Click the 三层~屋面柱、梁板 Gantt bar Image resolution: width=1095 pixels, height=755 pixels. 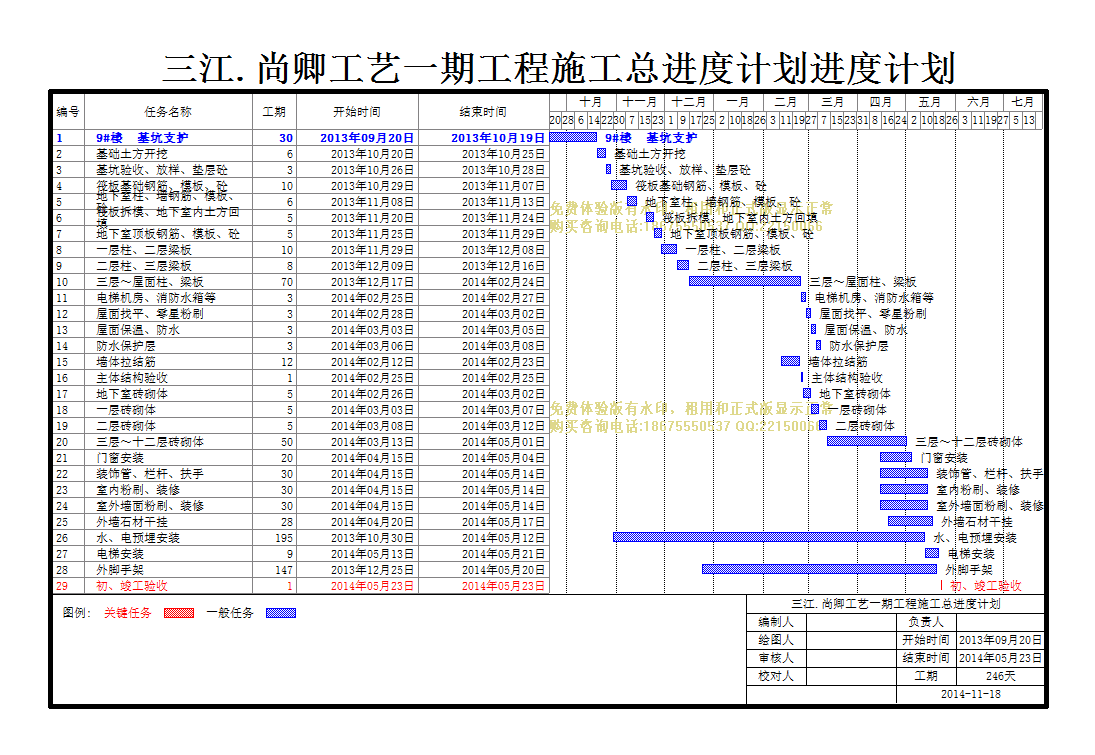[x=745, y=281]
